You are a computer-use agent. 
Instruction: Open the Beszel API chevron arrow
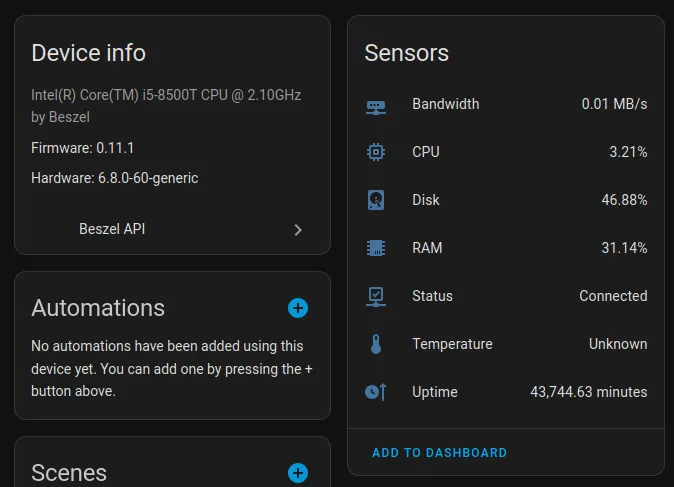[298, 230]
